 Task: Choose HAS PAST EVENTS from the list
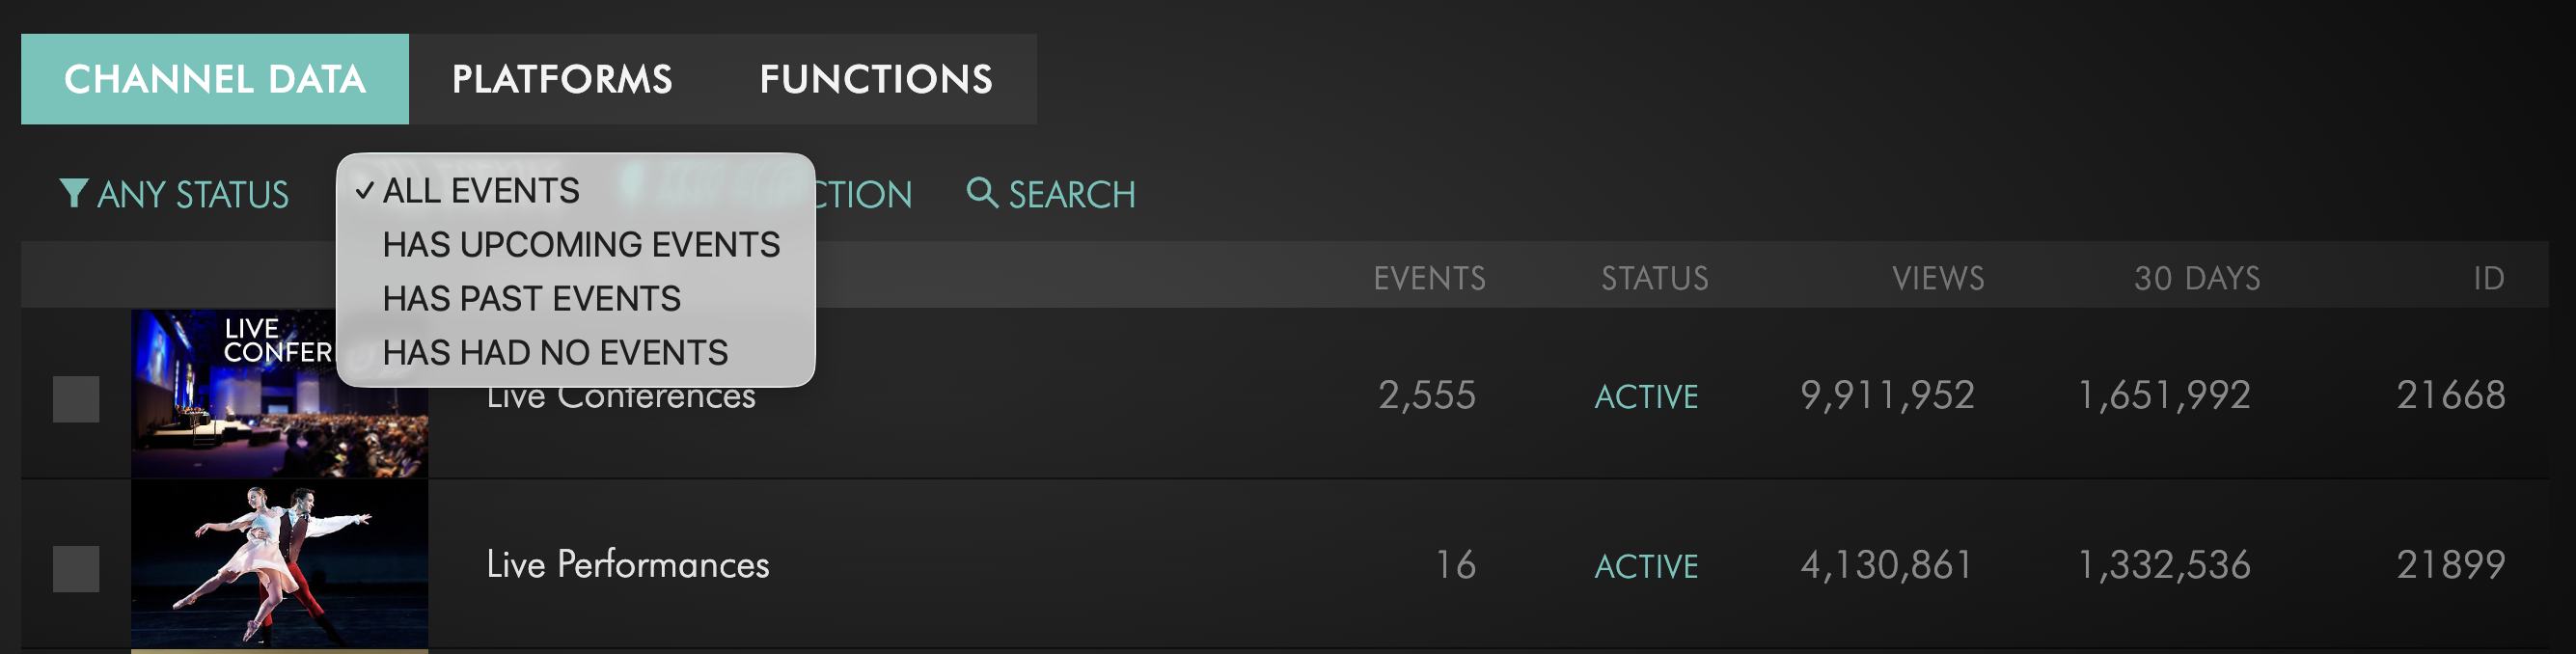(531, 299)
